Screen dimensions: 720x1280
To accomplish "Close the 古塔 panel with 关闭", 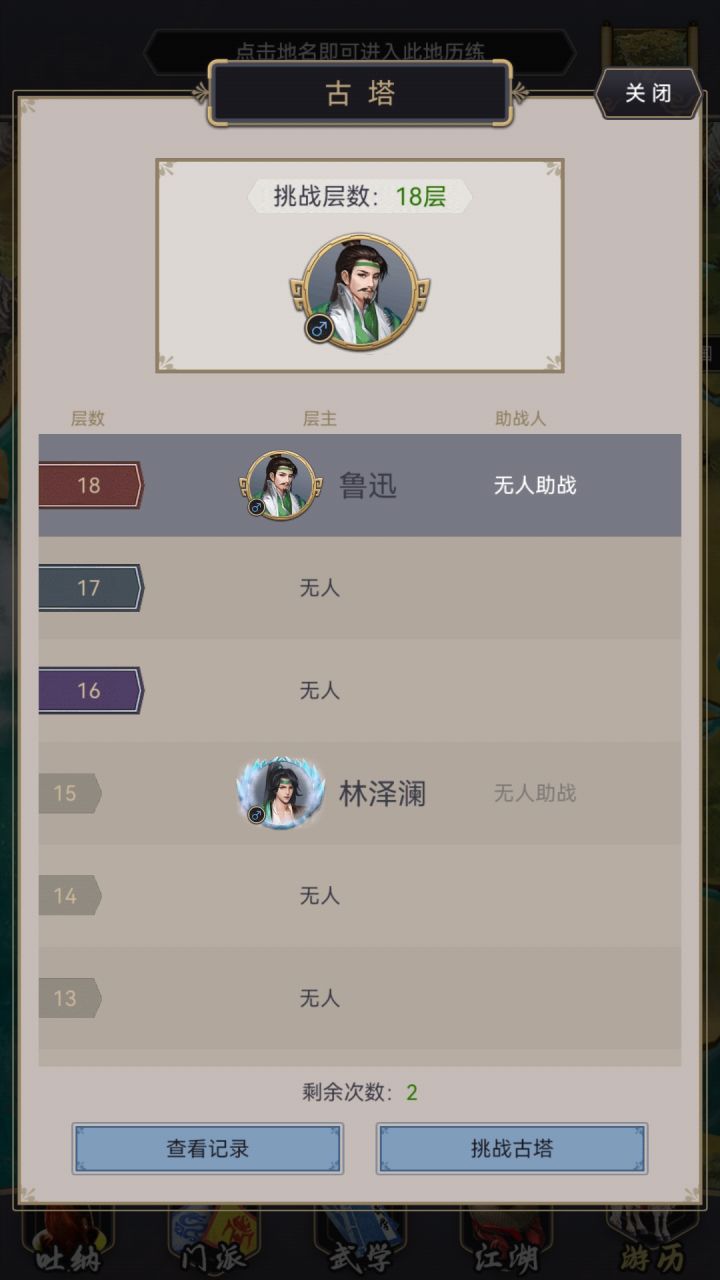I will coord(648,93).
